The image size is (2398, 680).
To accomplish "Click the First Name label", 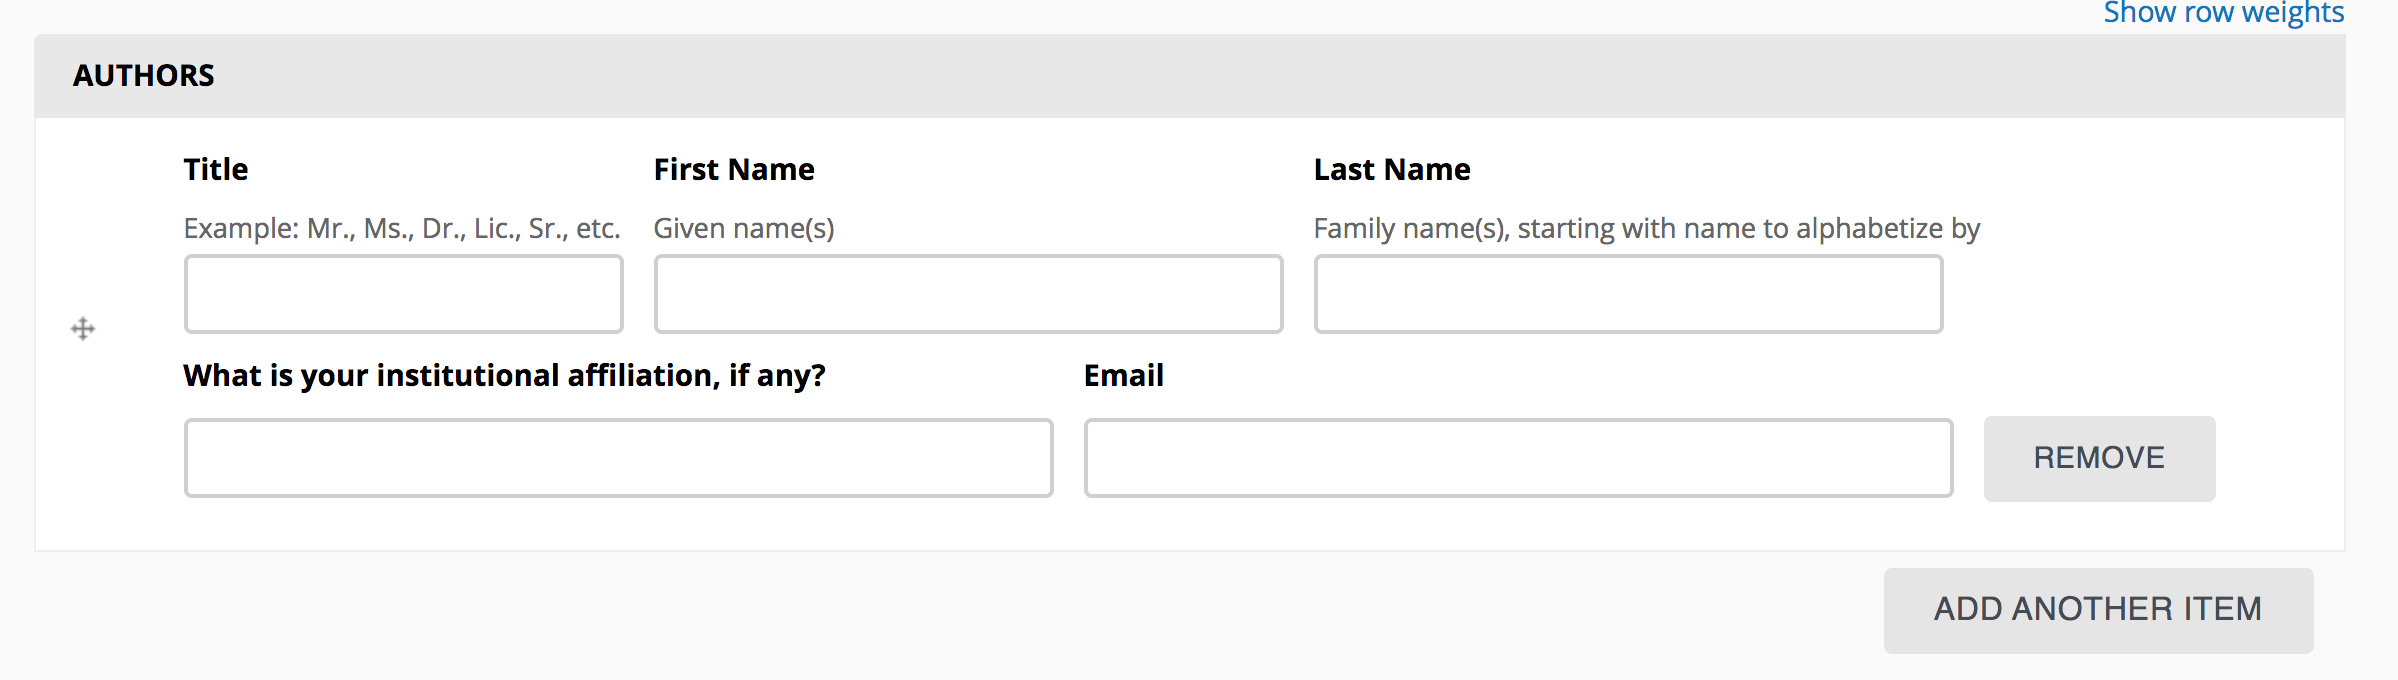I will coord(734,169).
